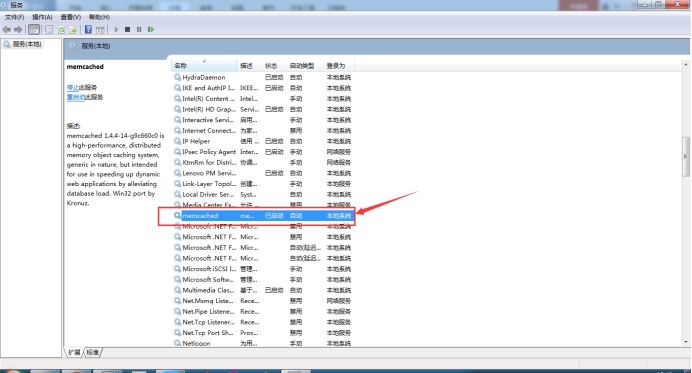The height and width of the screenshot is (373, 692).
Task: Click the 重启动 this service link
Action: tap(75, 97)
